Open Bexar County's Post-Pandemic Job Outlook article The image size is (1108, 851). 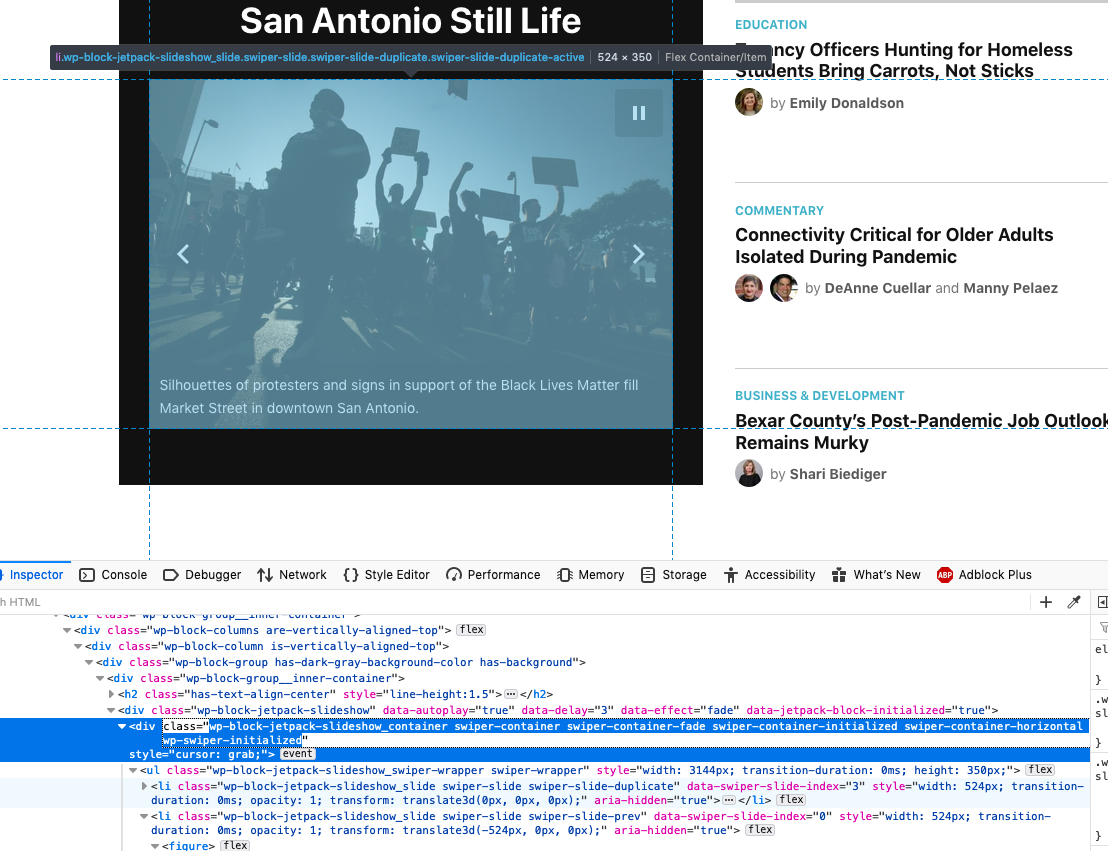921,431
